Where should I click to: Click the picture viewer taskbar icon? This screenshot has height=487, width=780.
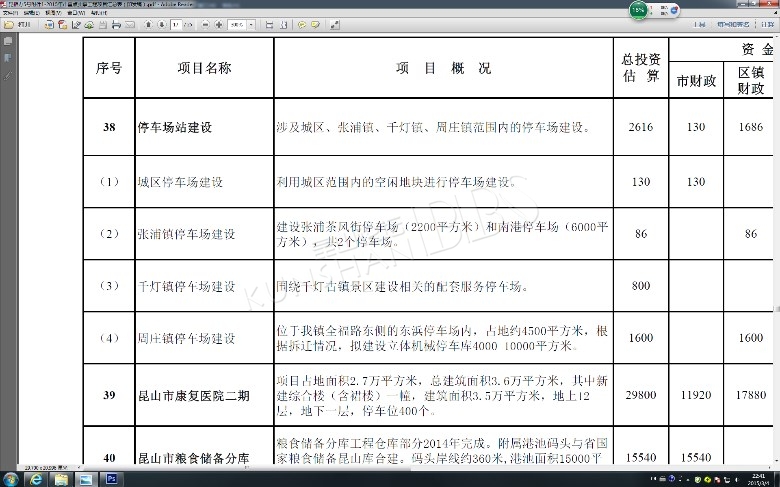86,479
